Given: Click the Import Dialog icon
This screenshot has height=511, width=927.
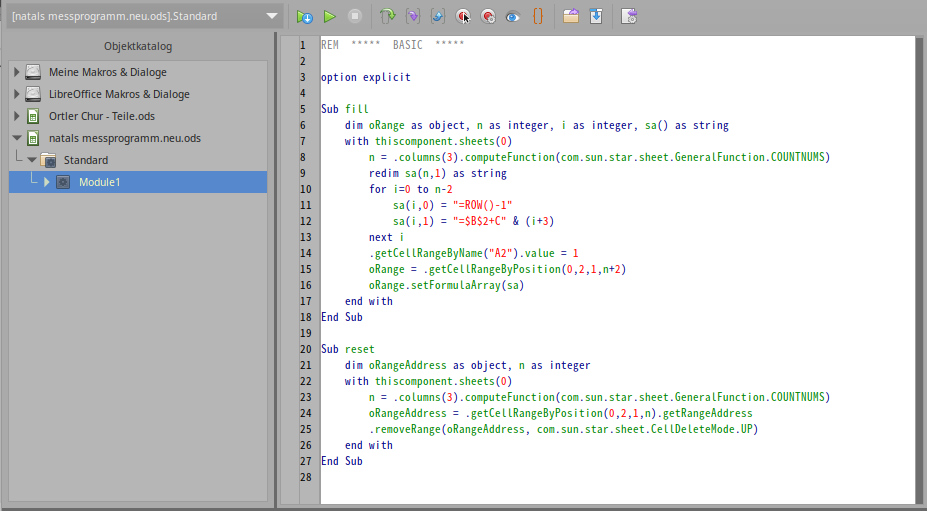Looking at the screenshot, I should point(628,17).
